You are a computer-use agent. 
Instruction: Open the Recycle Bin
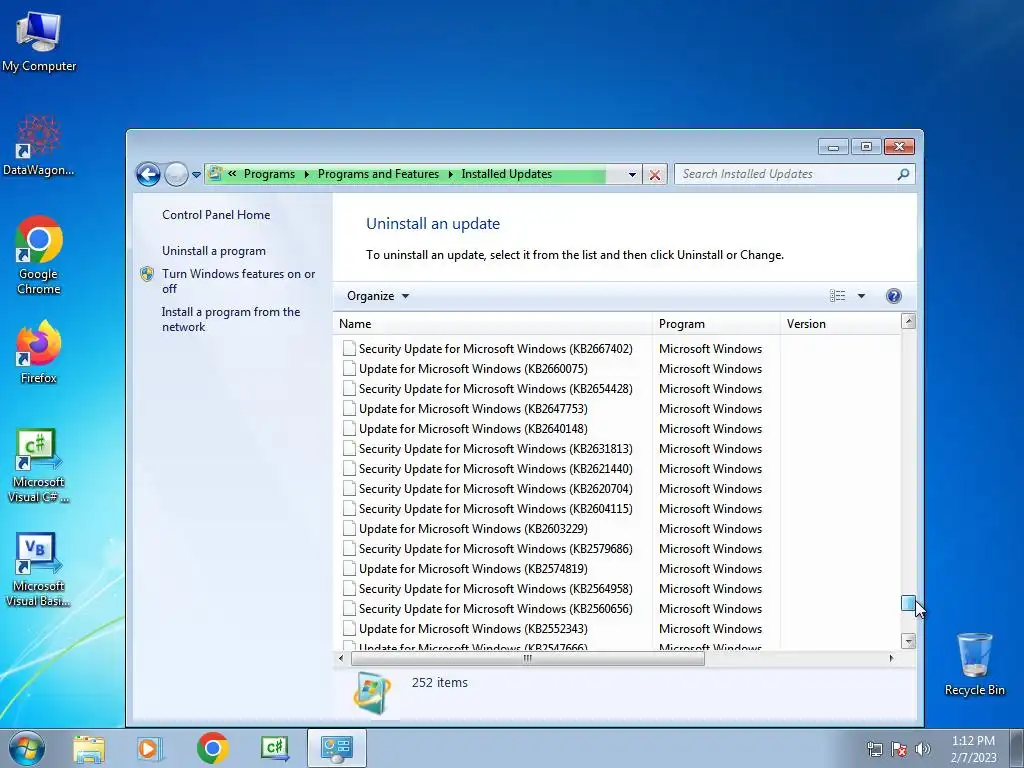pos(974,664)
